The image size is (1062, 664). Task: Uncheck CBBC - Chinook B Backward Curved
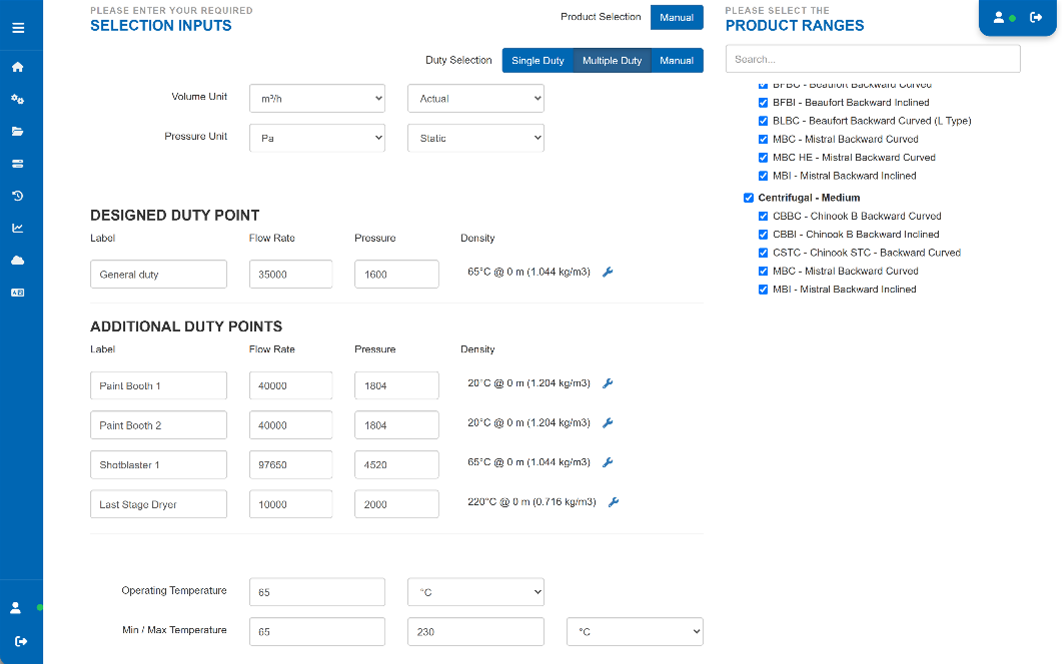click(x=763, y=216)
